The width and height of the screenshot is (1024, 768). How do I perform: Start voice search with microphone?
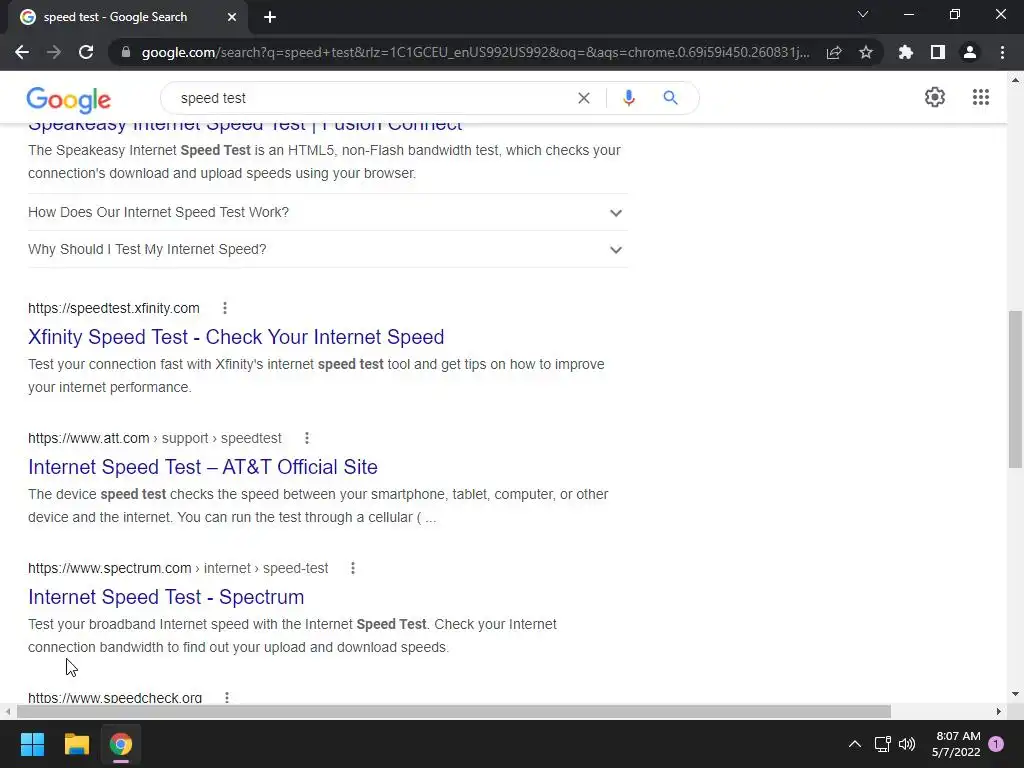628,98
